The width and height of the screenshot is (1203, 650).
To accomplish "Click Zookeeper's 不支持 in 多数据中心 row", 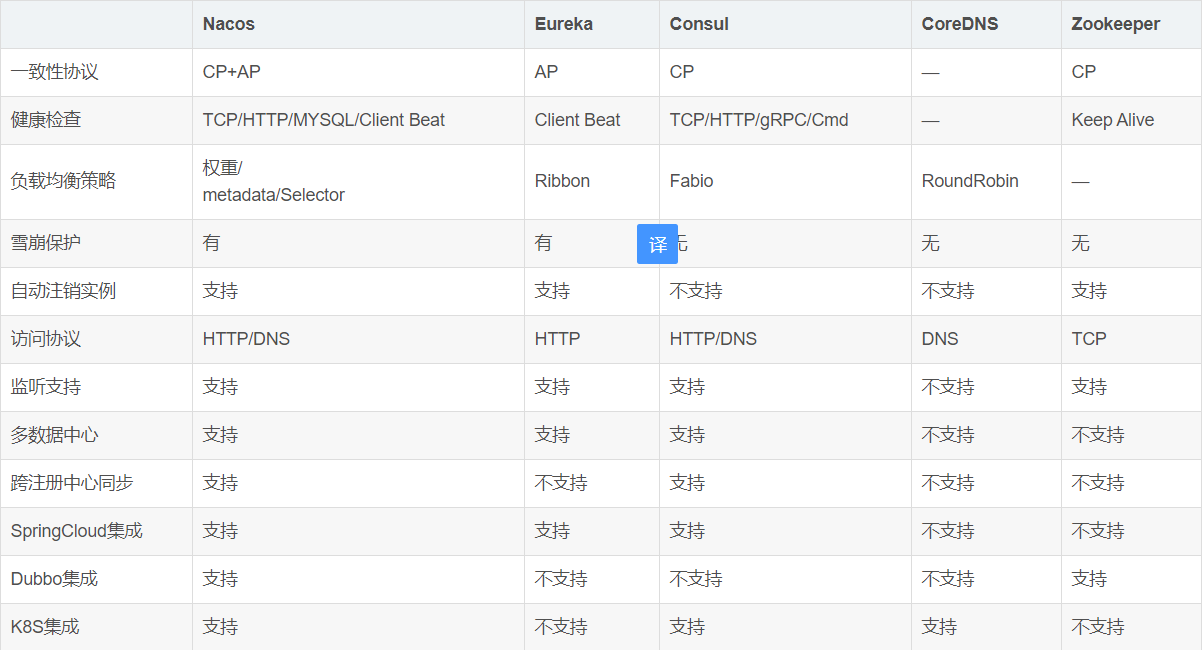I will click(1098, 435).
